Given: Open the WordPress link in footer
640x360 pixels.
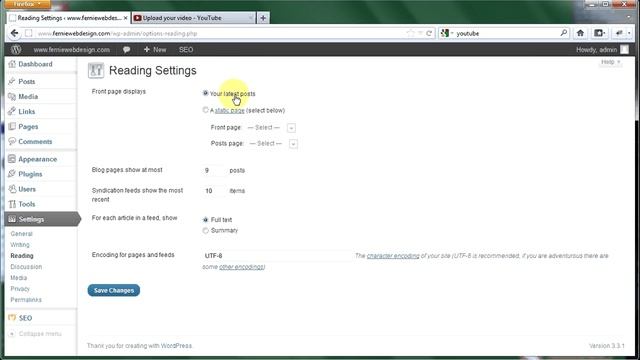Looking at the screenshot, I should [x=176, y=346].
